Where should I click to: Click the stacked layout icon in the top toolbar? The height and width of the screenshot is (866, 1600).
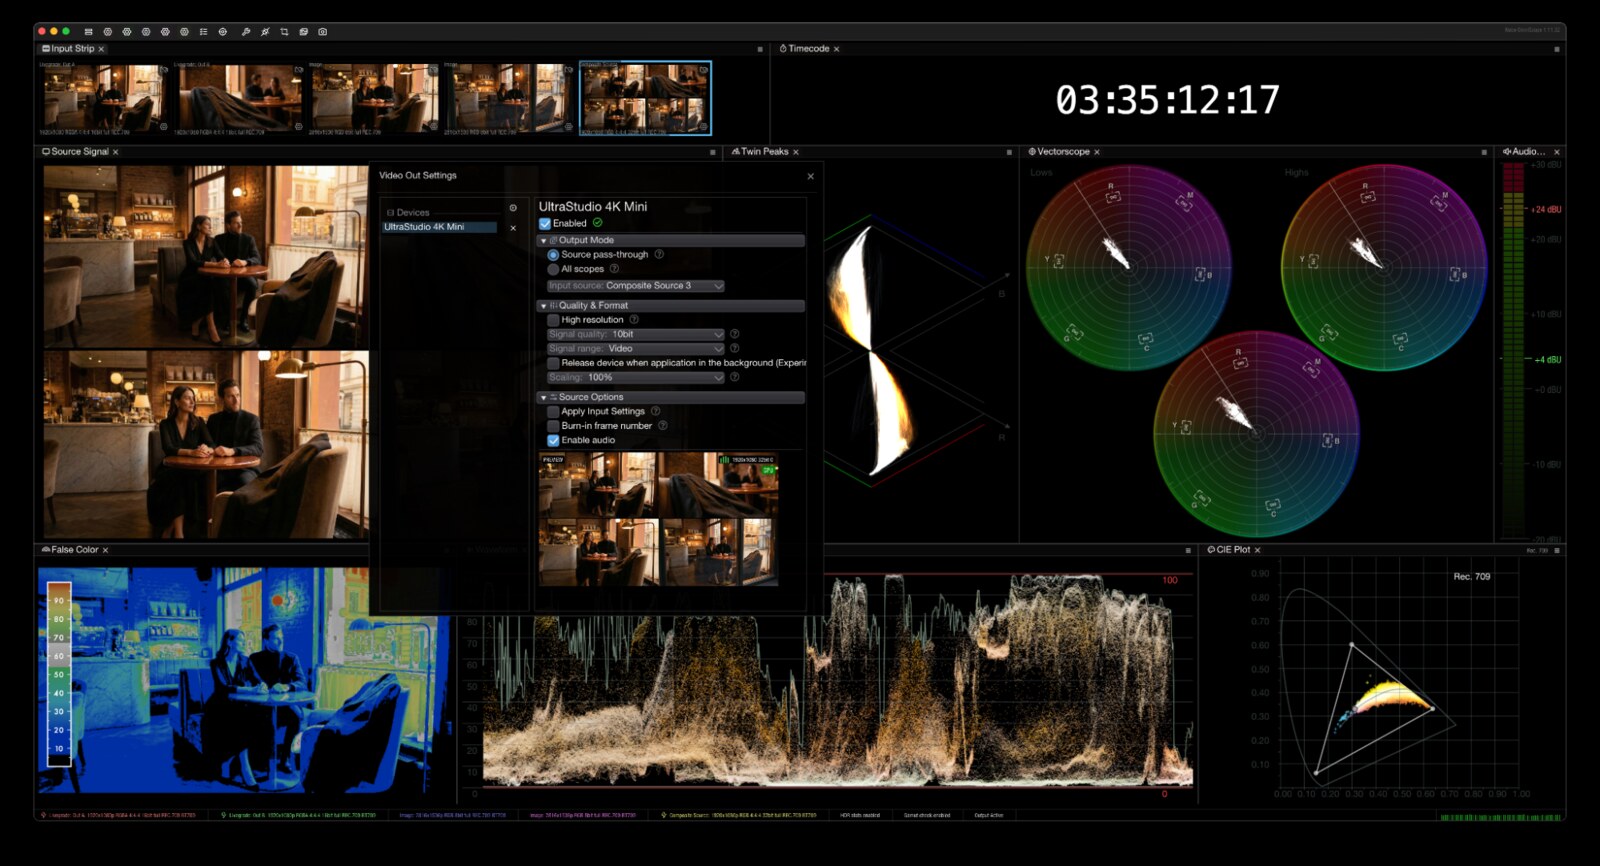coord(88,32)
